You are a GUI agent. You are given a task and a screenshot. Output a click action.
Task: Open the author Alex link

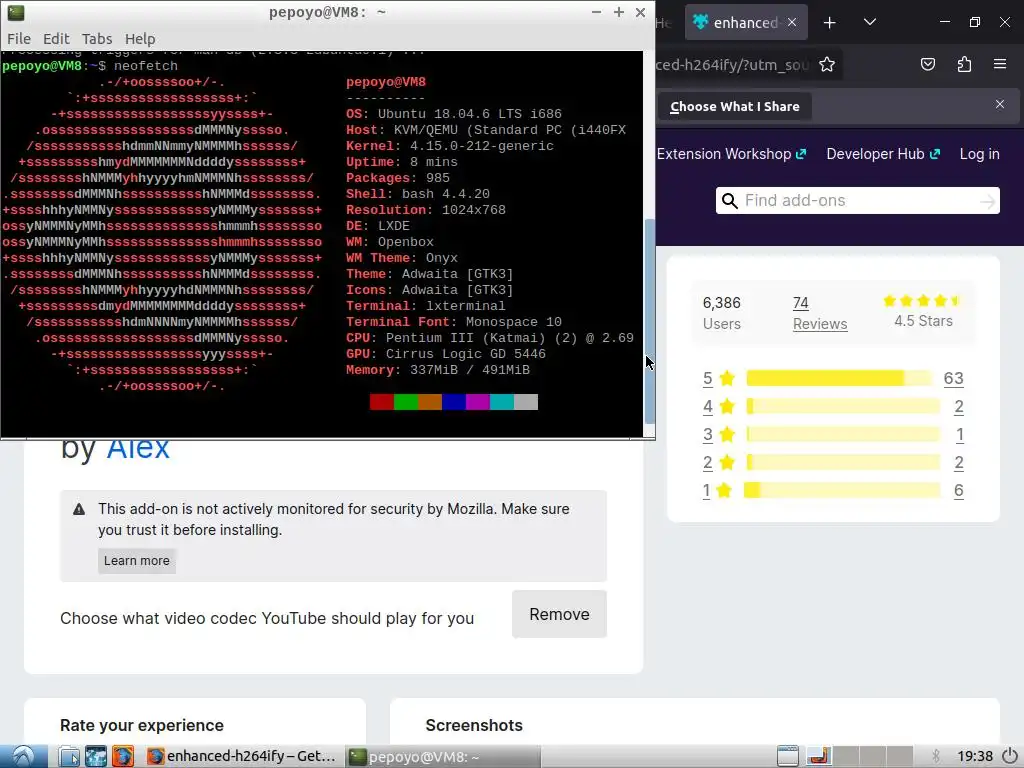click(x=138, y=449)
